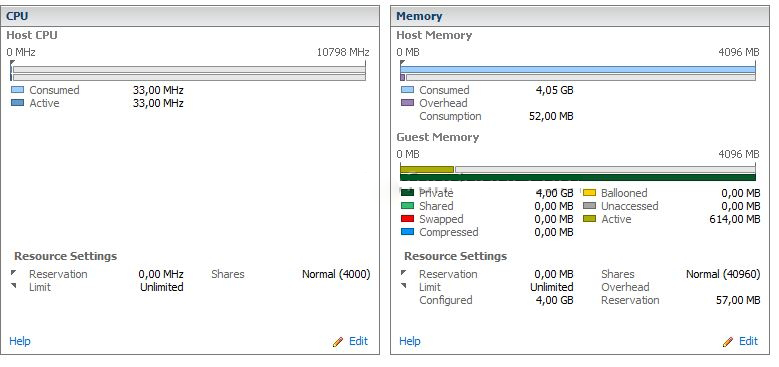This screenshot has height=367, width=779.
Task: Click the Overhead Consumption purple swatch
Action: (407, 103)
